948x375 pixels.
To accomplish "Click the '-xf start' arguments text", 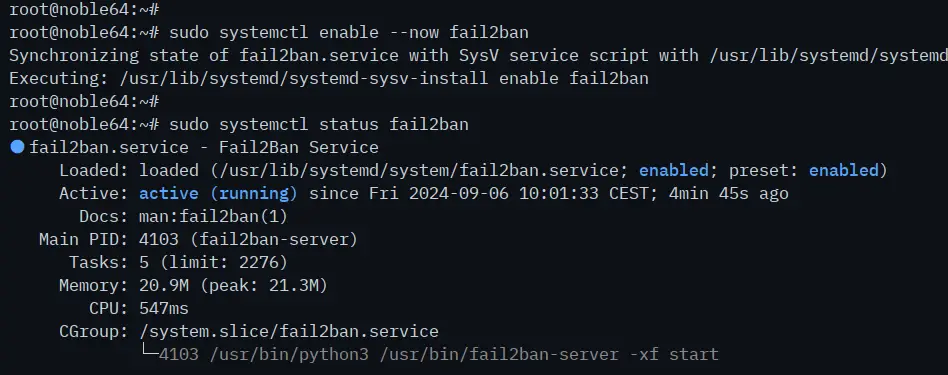I will (674, 354).
